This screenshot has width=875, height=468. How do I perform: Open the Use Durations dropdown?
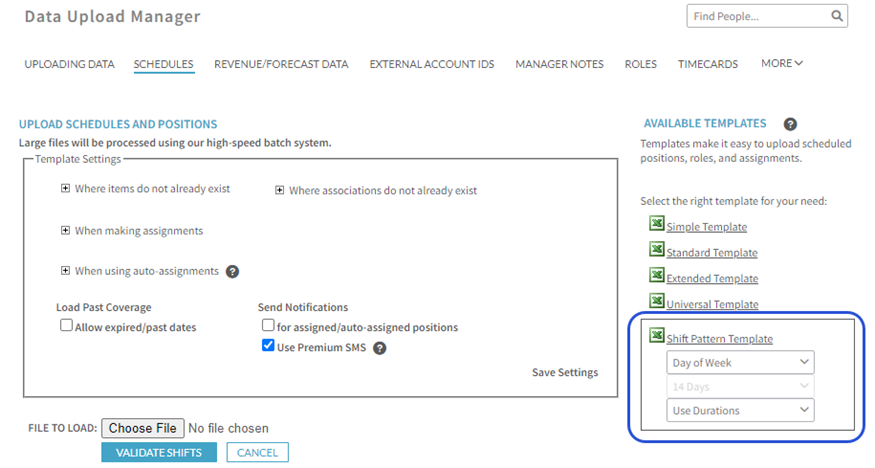coord(741,411)
